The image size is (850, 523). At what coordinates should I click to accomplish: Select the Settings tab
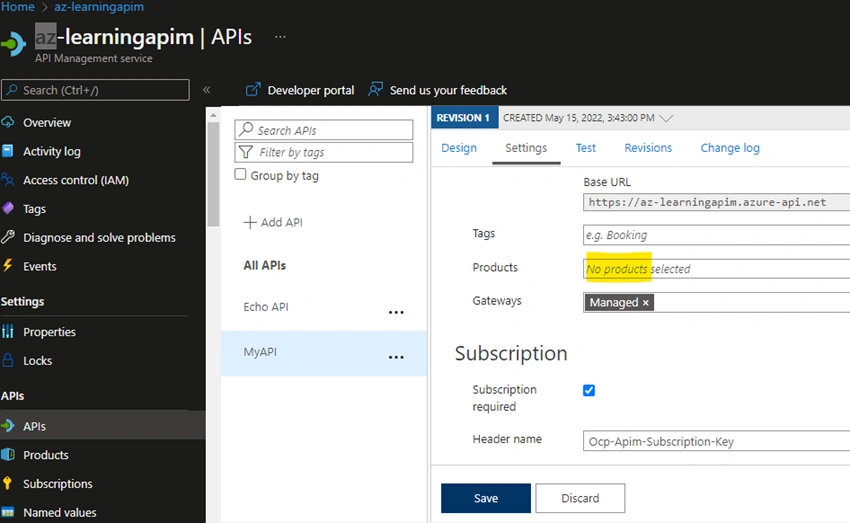(526, 147)
